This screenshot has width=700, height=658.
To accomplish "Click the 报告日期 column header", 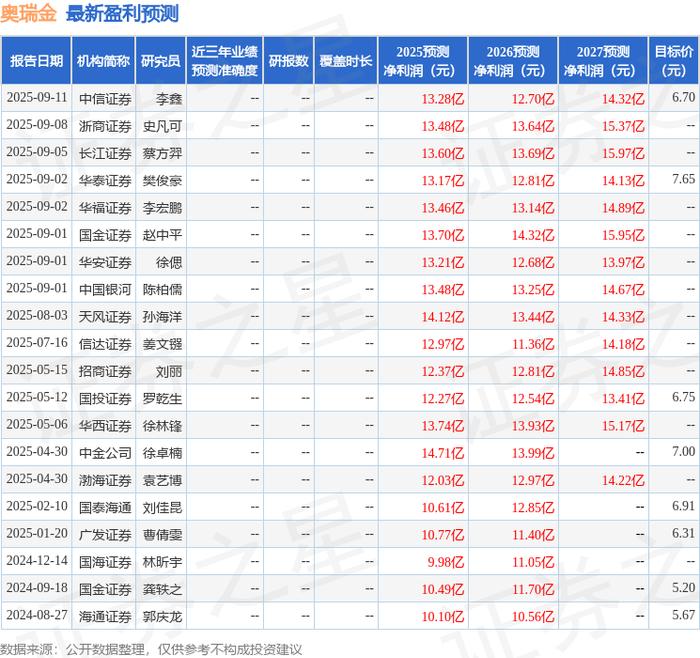I will pyautogui.click(x=36, y=61).
